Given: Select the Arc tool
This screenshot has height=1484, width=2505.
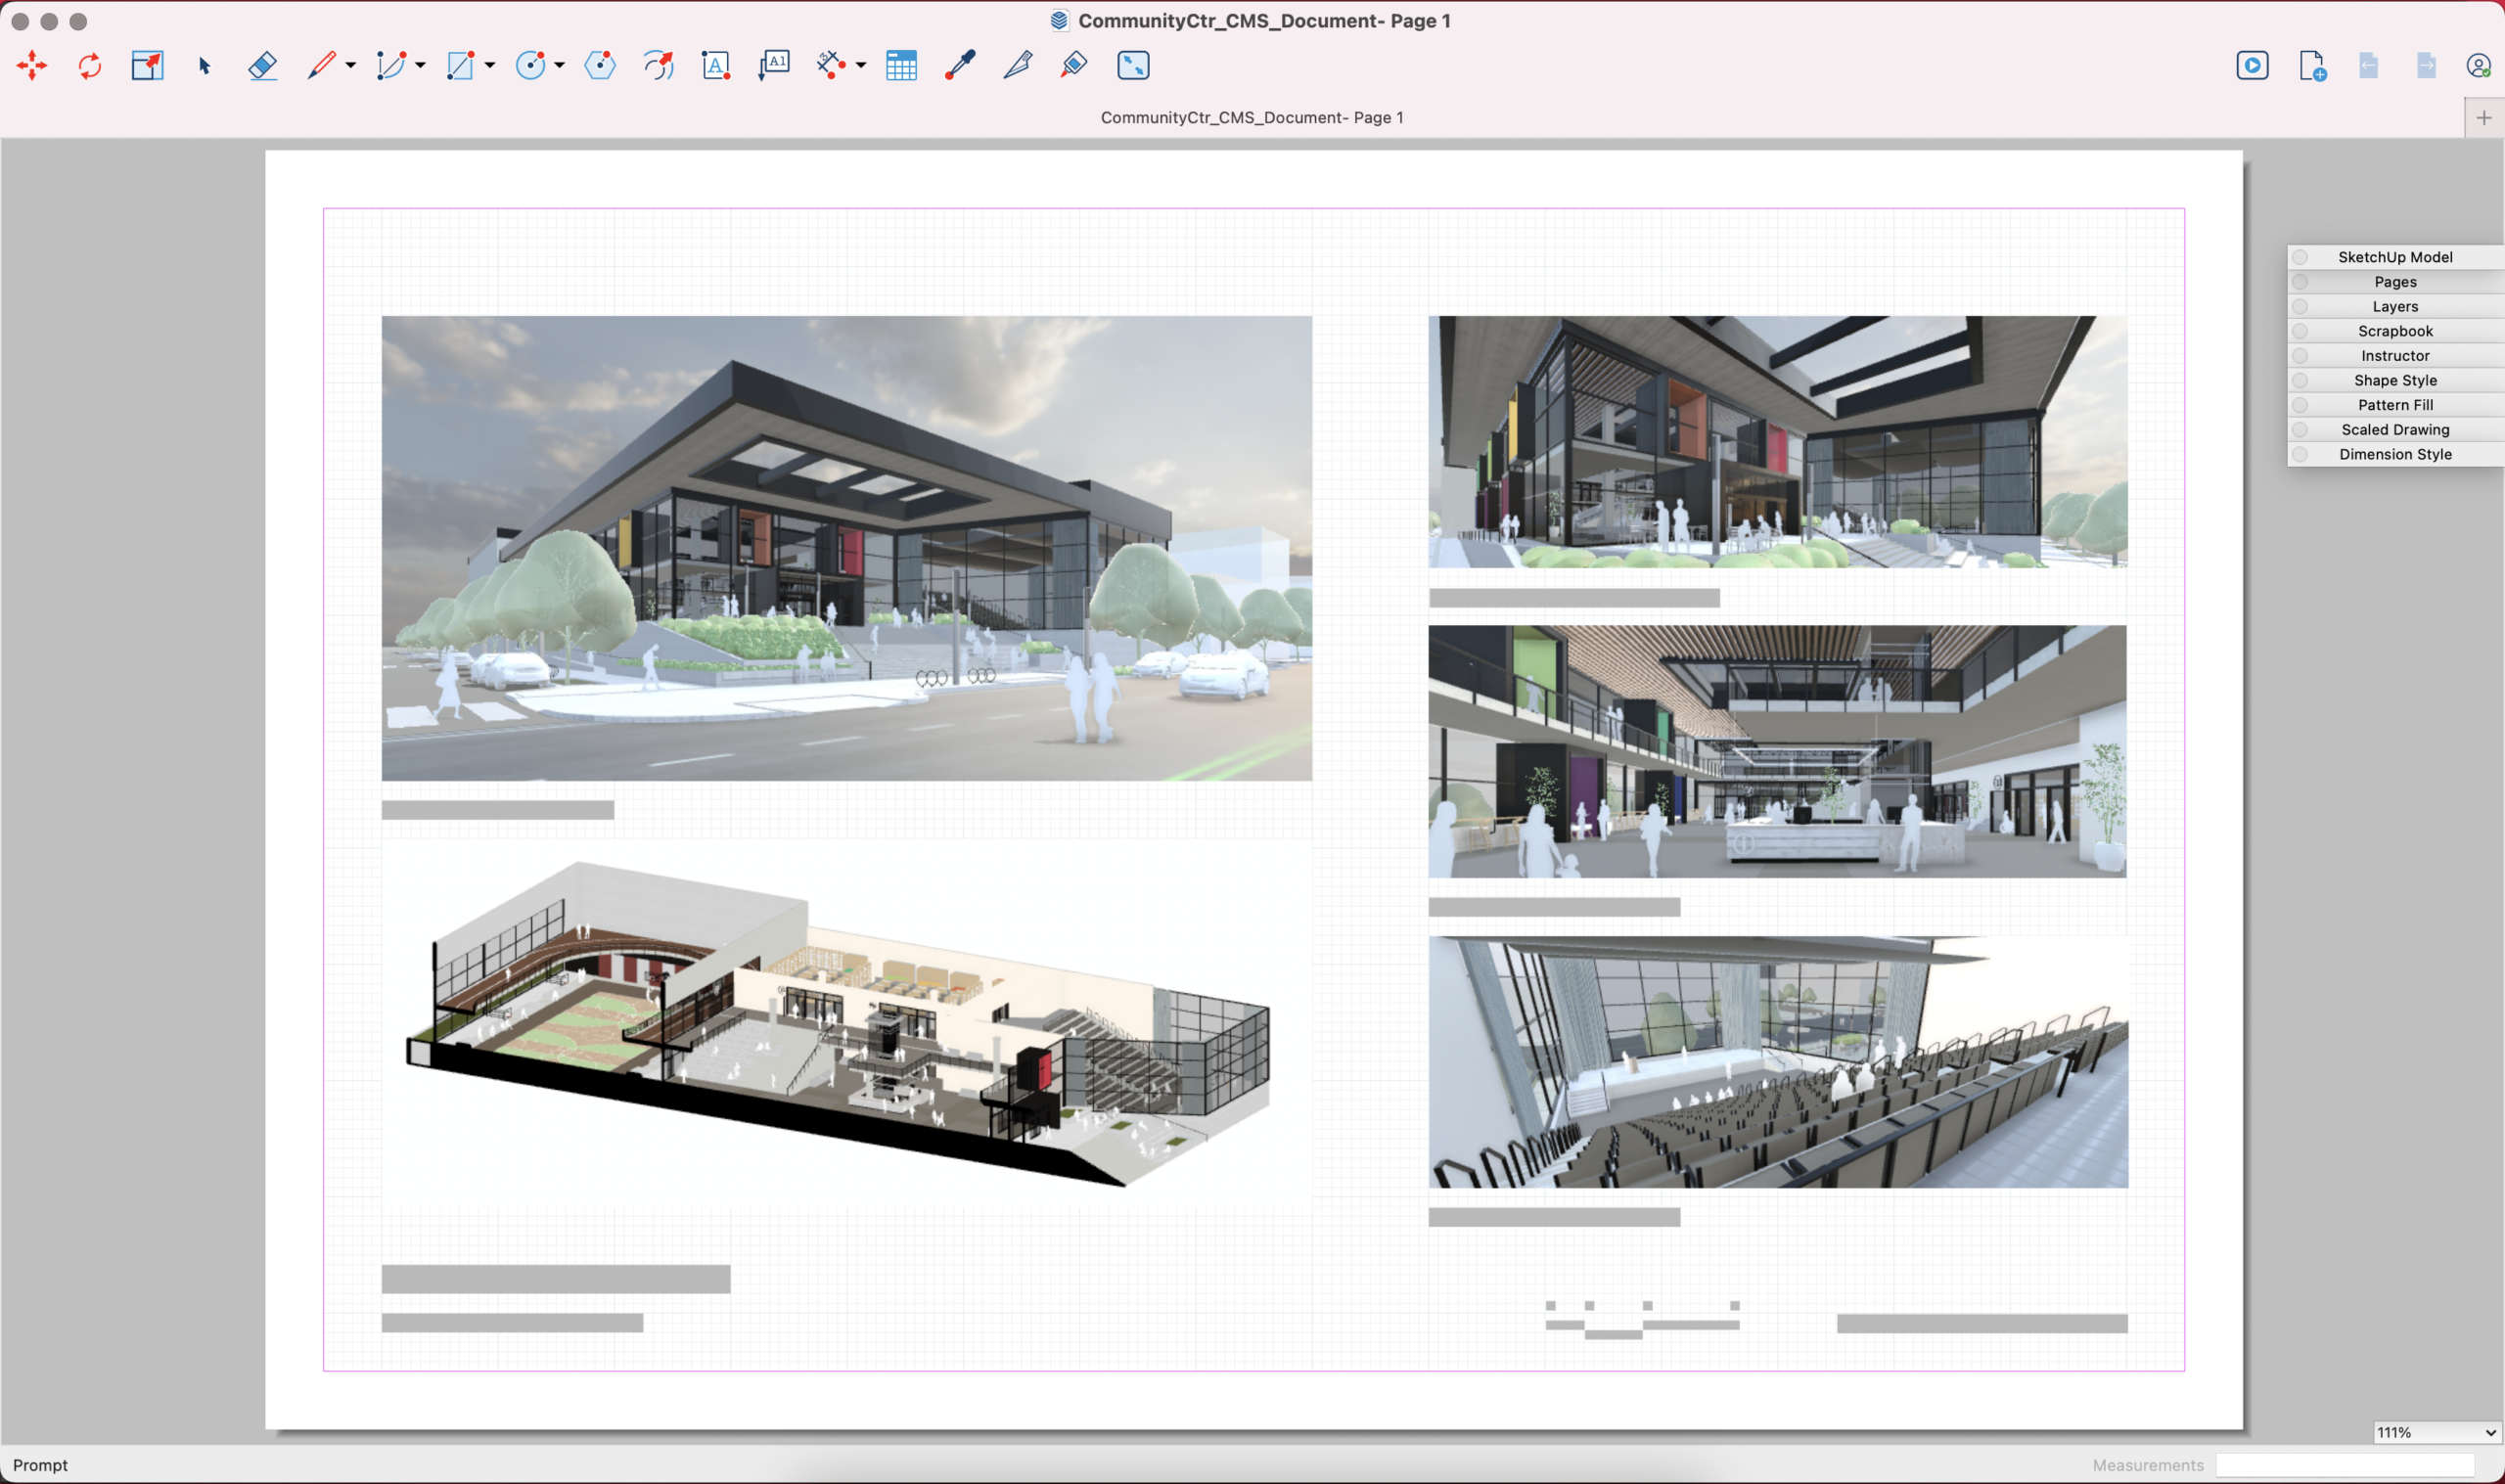Looking at the screenshot, I should pyautogui.click(x=390, y=66).
